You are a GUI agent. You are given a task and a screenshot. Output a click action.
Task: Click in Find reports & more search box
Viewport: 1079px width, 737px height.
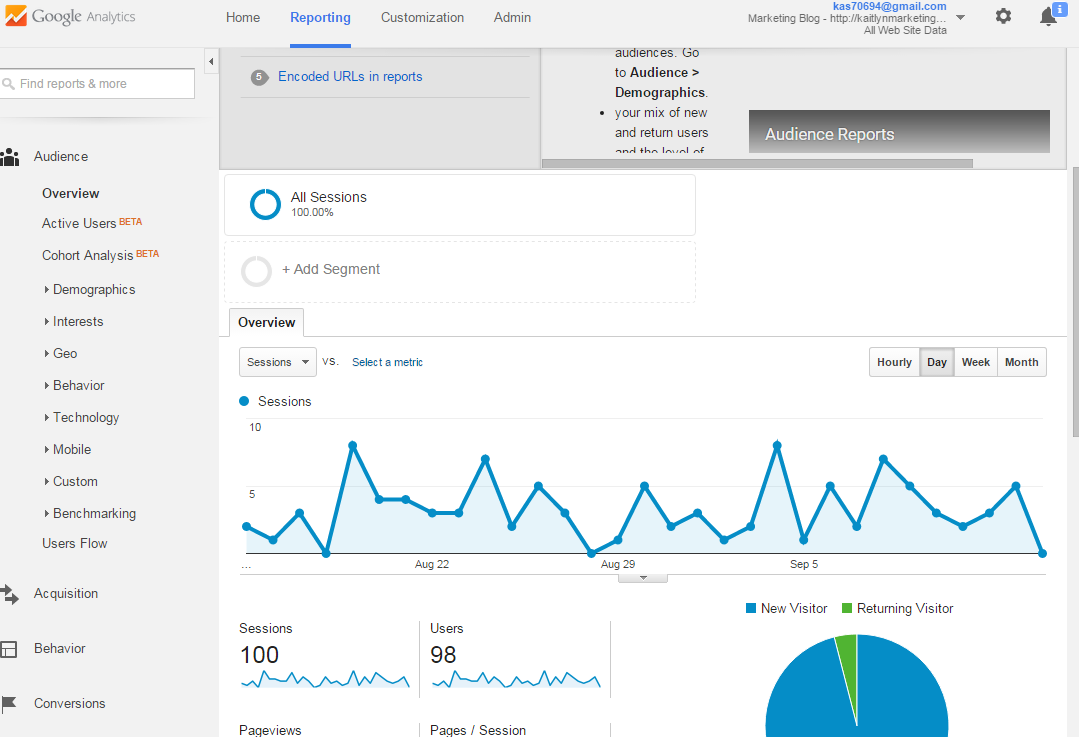97,83
